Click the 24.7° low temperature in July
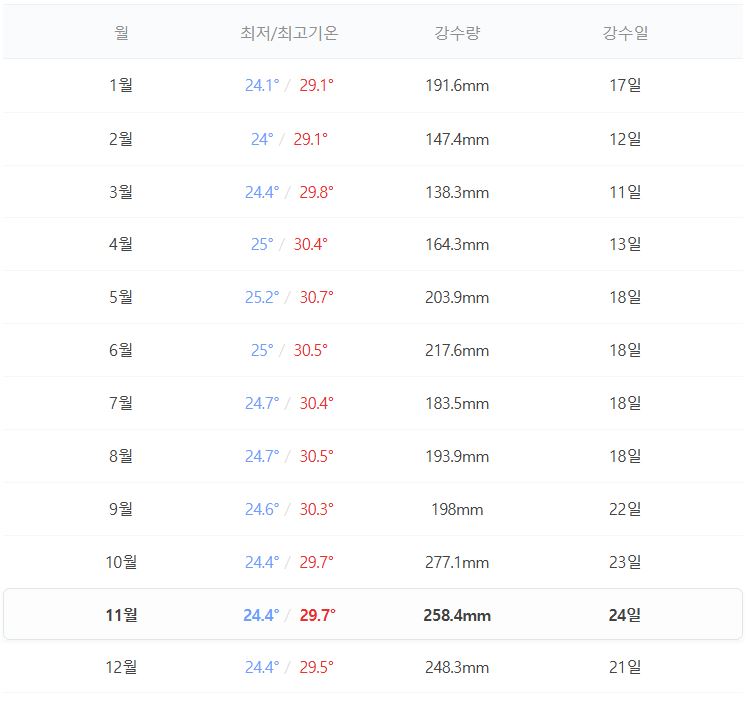This screenshot has height=704, width=751. (x=262, y=403)
